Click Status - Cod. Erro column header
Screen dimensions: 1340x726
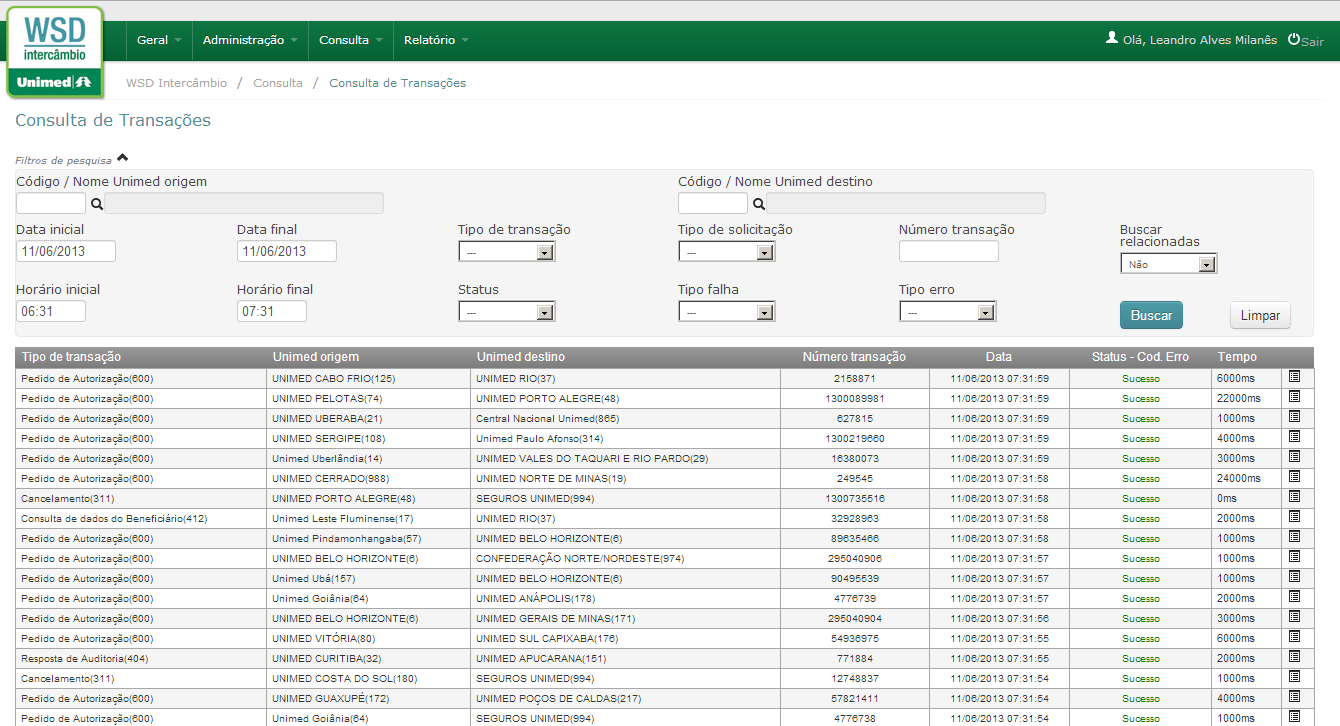pyautogui.click(x=1140, y=357)
